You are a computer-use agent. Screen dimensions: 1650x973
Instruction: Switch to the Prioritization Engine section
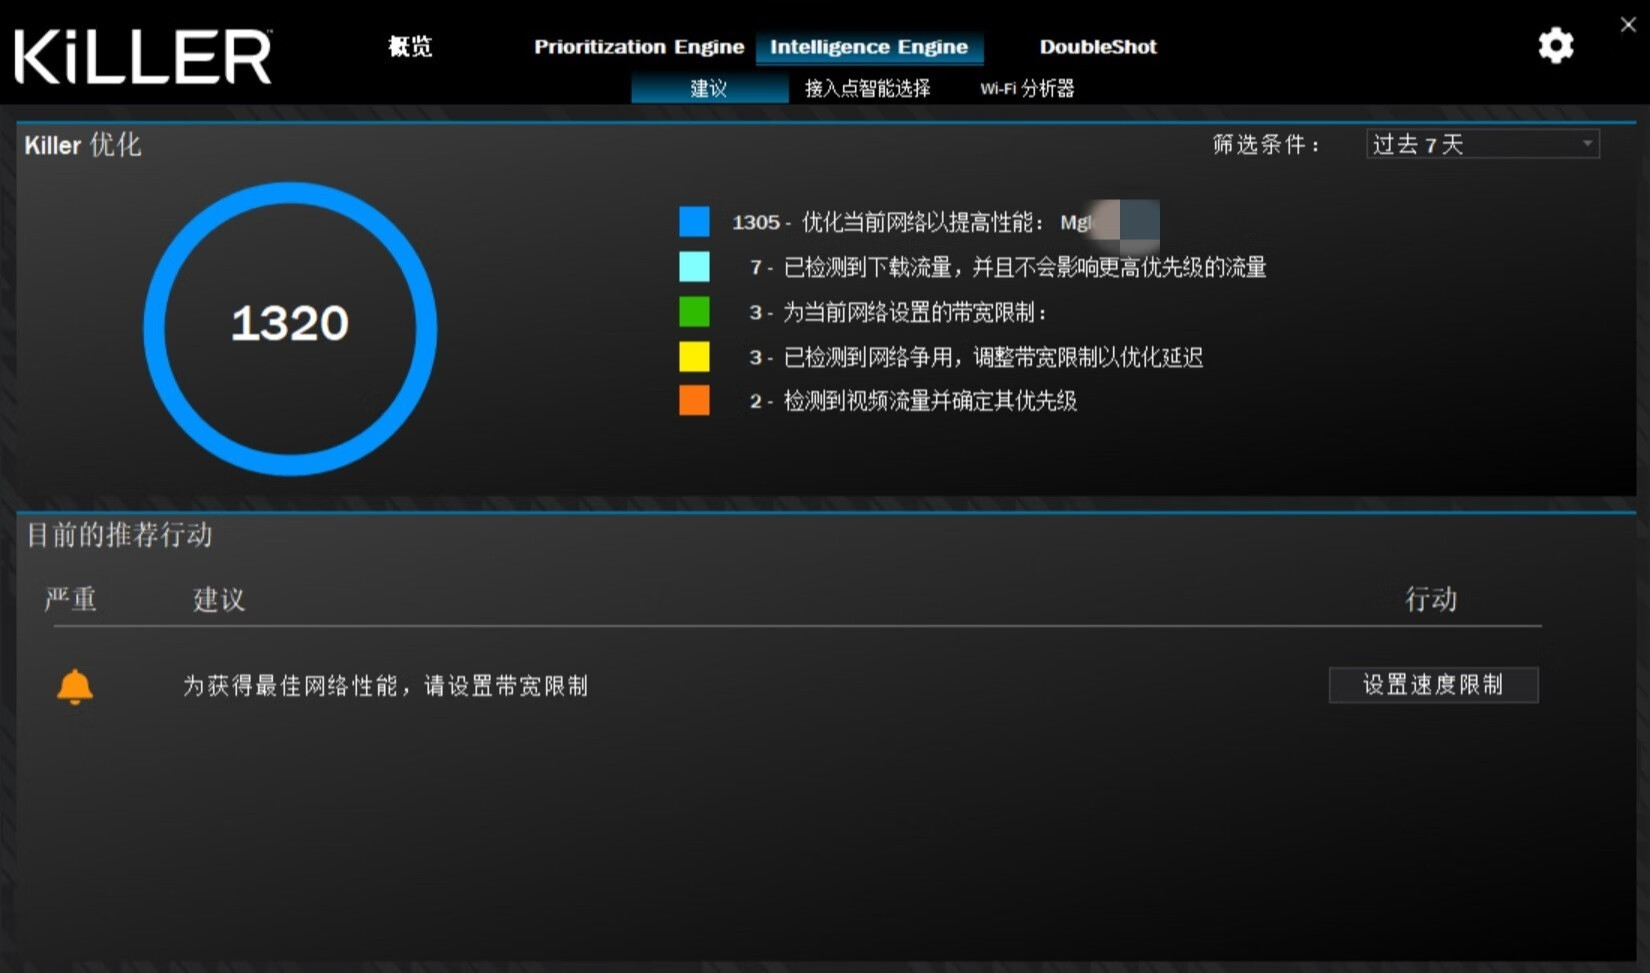(638, 46)
